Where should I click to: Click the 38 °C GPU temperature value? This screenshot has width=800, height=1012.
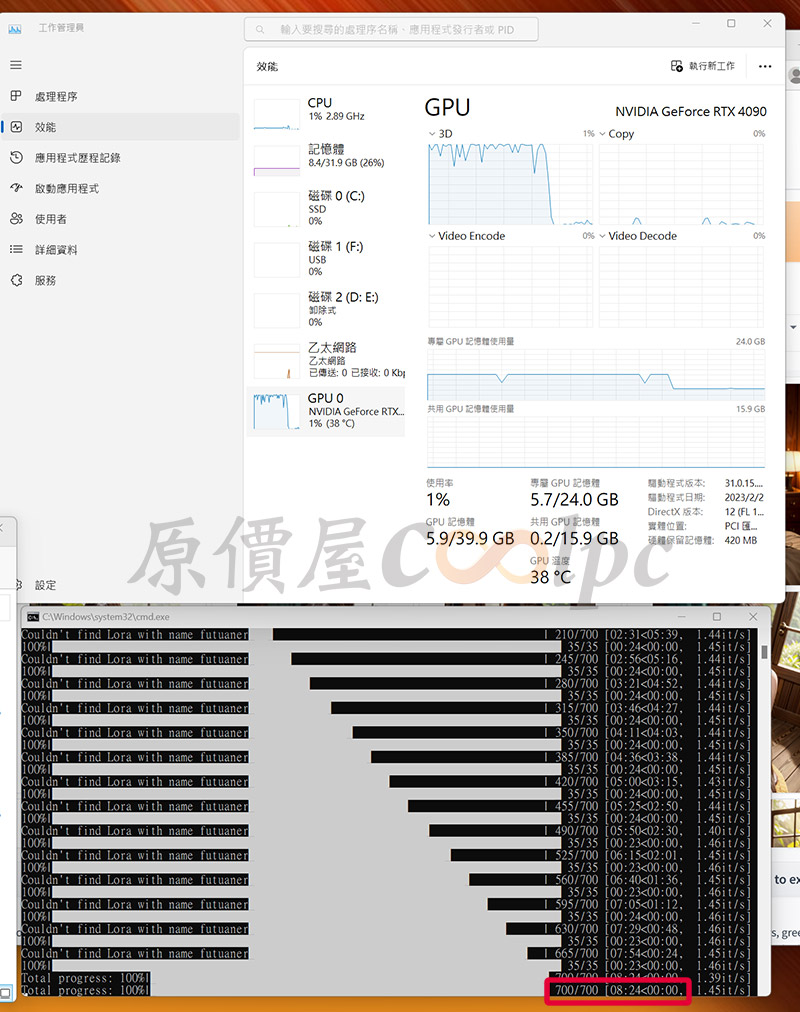pos(550,577)
